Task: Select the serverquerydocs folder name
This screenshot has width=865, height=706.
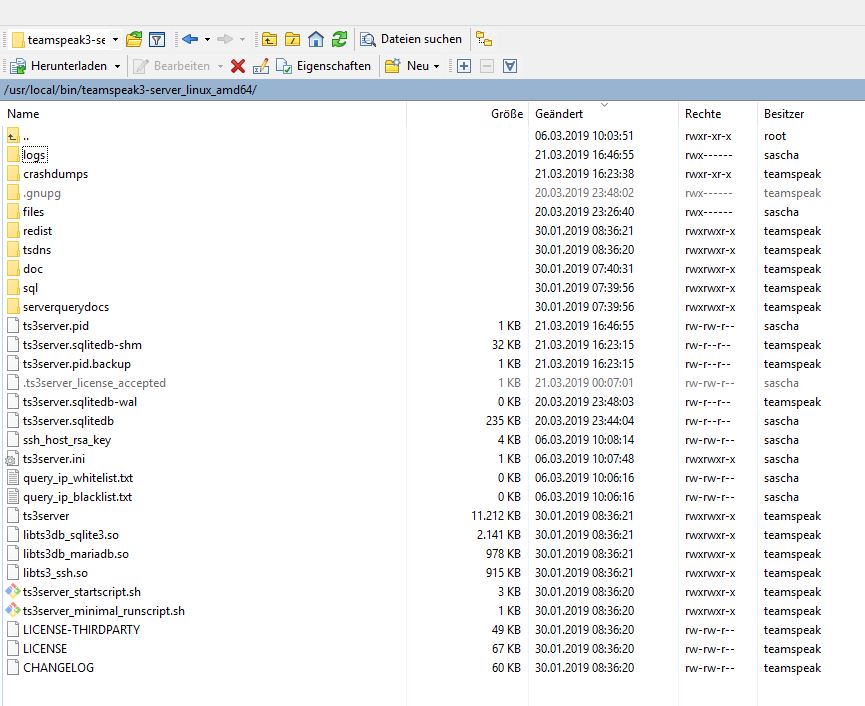Action: coord(66,307)
